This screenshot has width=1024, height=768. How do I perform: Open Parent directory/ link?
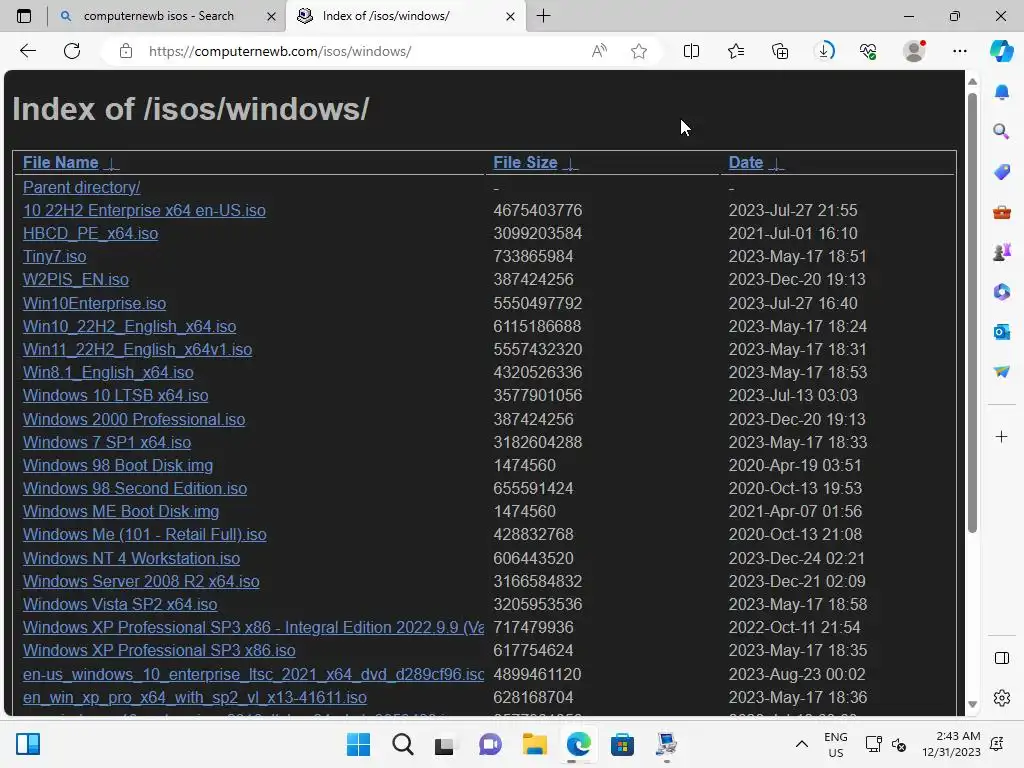click(x=82, y=187)
